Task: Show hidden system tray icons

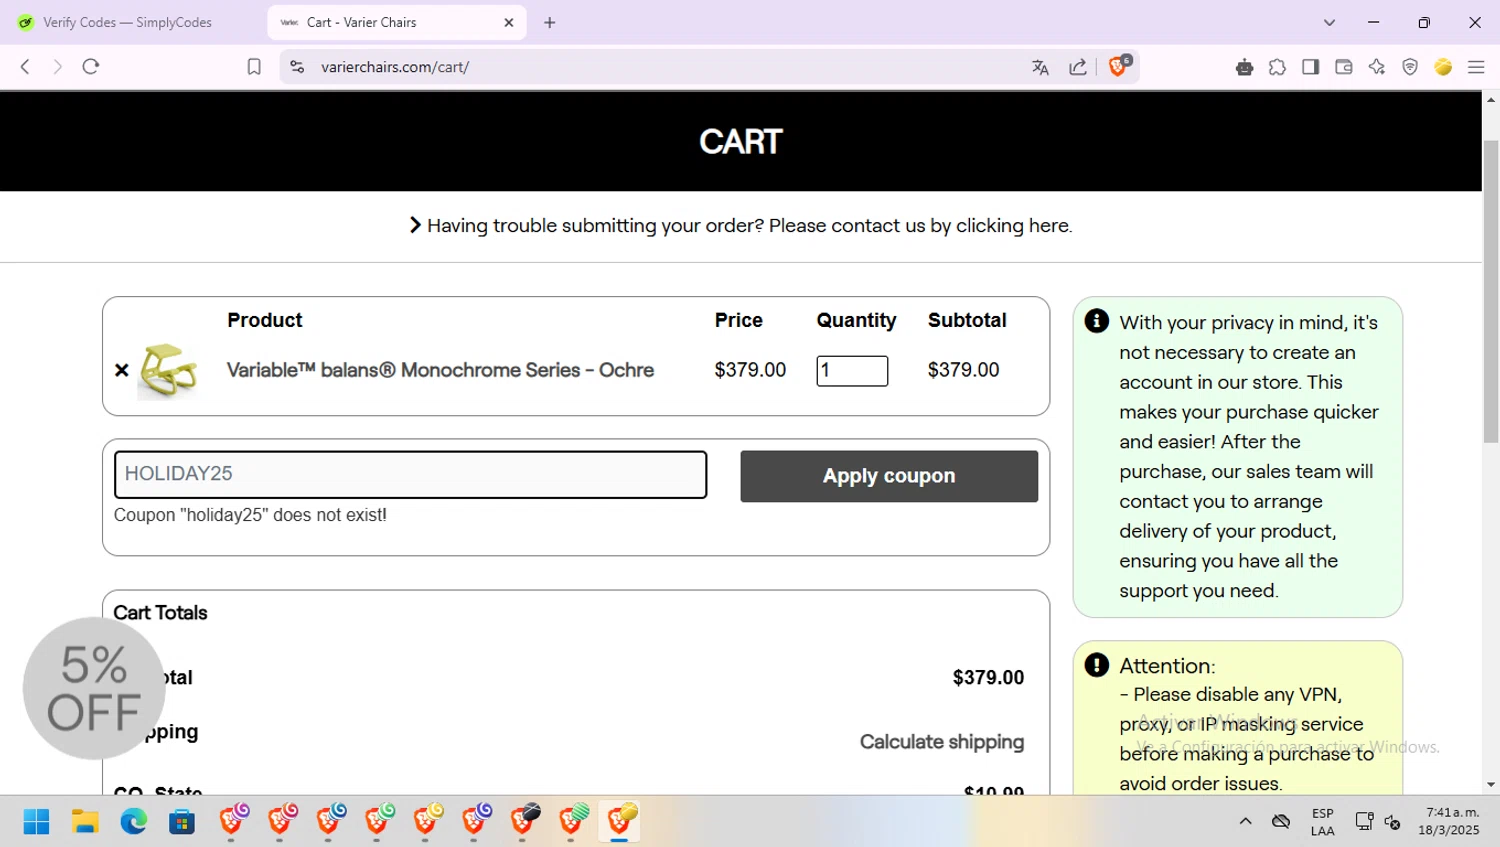Action: (1245, 821)
